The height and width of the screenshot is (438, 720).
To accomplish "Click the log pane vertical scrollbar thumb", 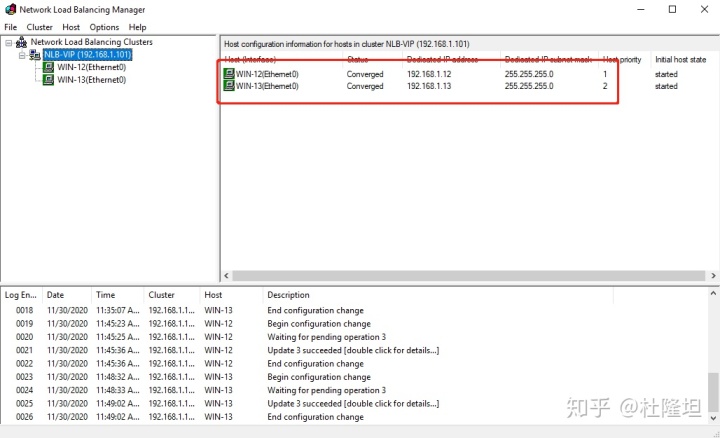I will tap(713, 392).
